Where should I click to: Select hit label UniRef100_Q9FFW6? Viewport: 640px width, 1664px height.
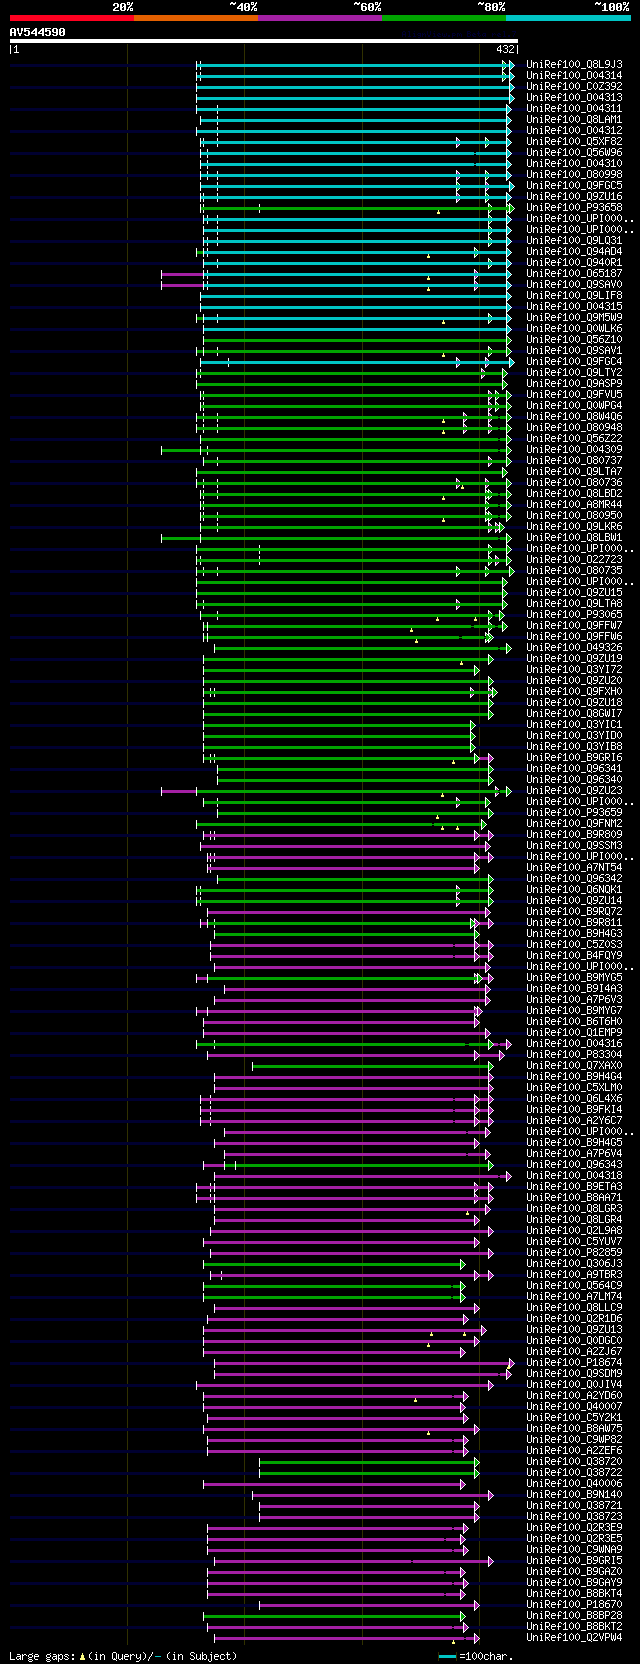574,636
